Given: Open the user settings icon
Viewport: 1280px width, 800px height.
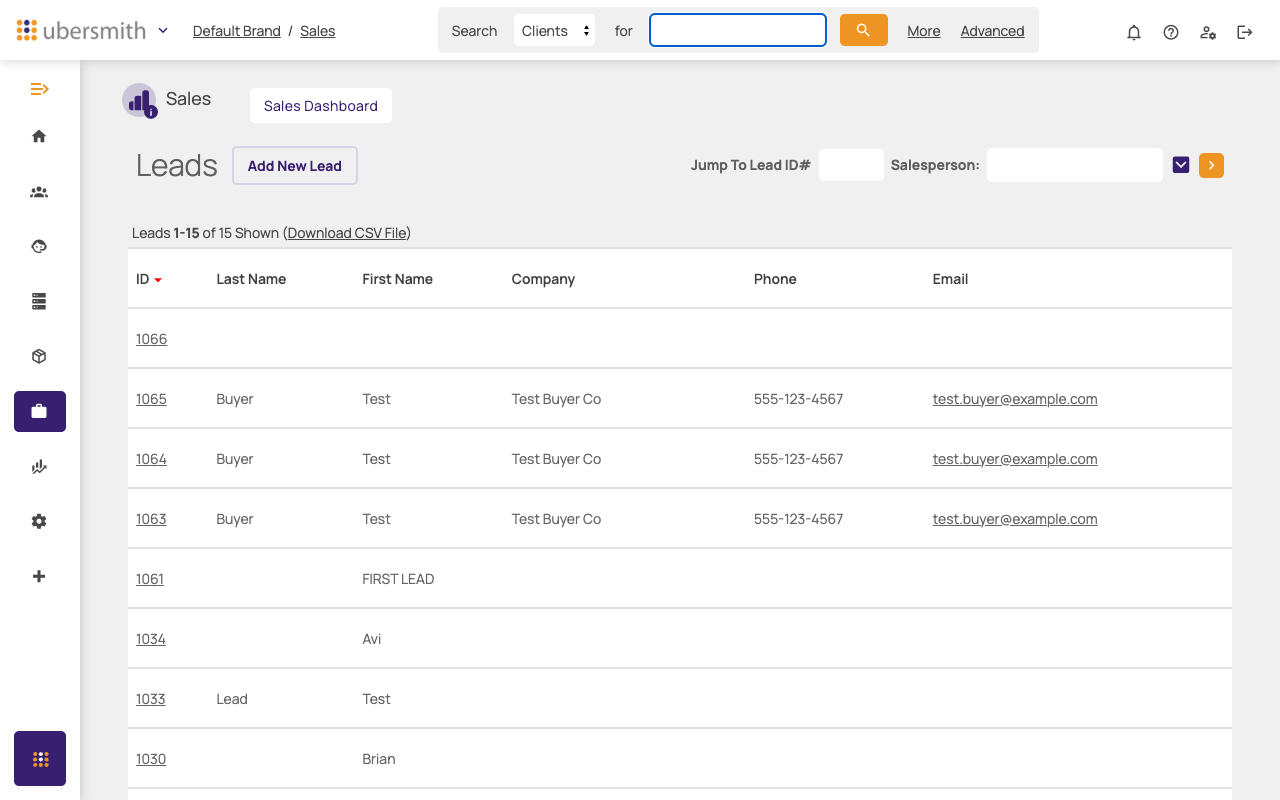Looking at the screenshot, I should pyautogui.click(x=1208, y=32).
